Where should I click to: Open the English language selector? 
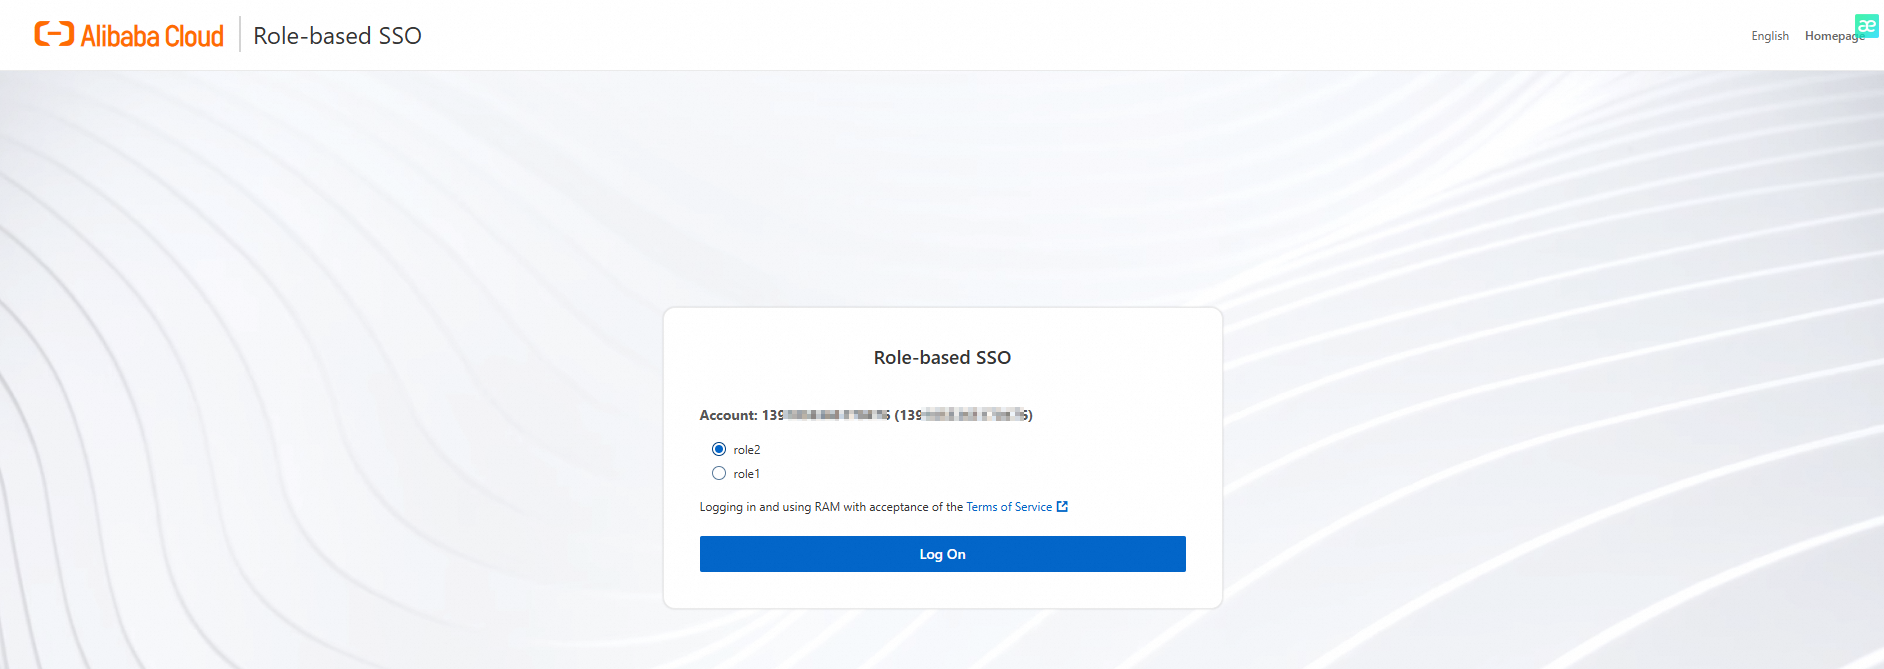coord(1770,36)
